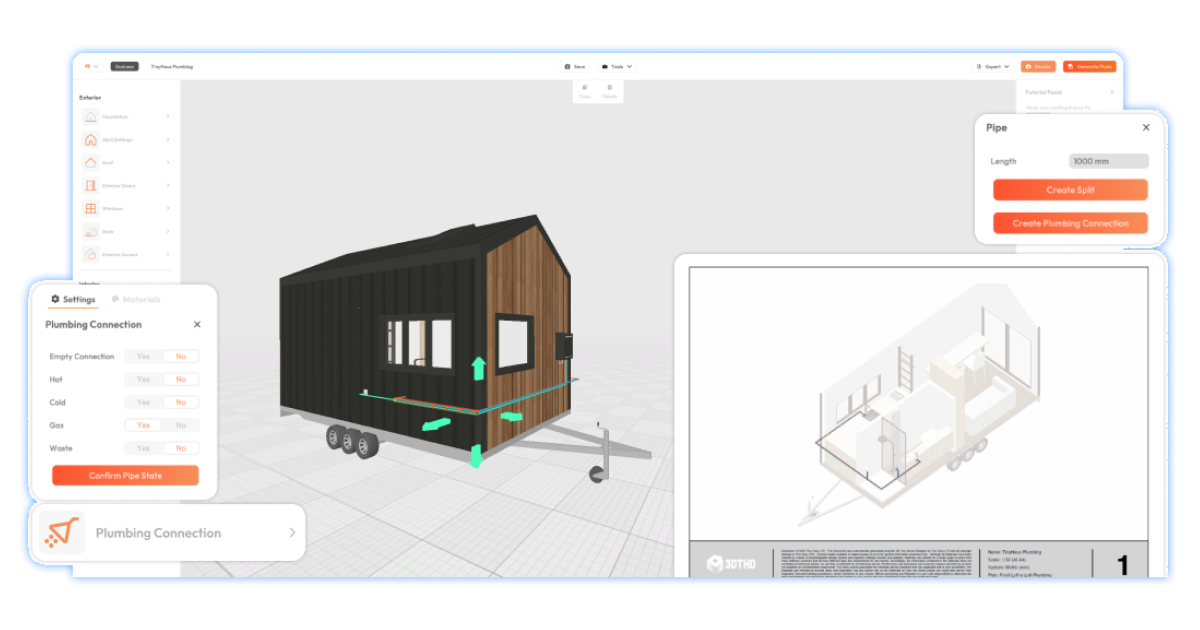Click the pipe Length field showing 1000 mm
The height and width of the screenshot is (630, 1200).
tap(1108, 160)
